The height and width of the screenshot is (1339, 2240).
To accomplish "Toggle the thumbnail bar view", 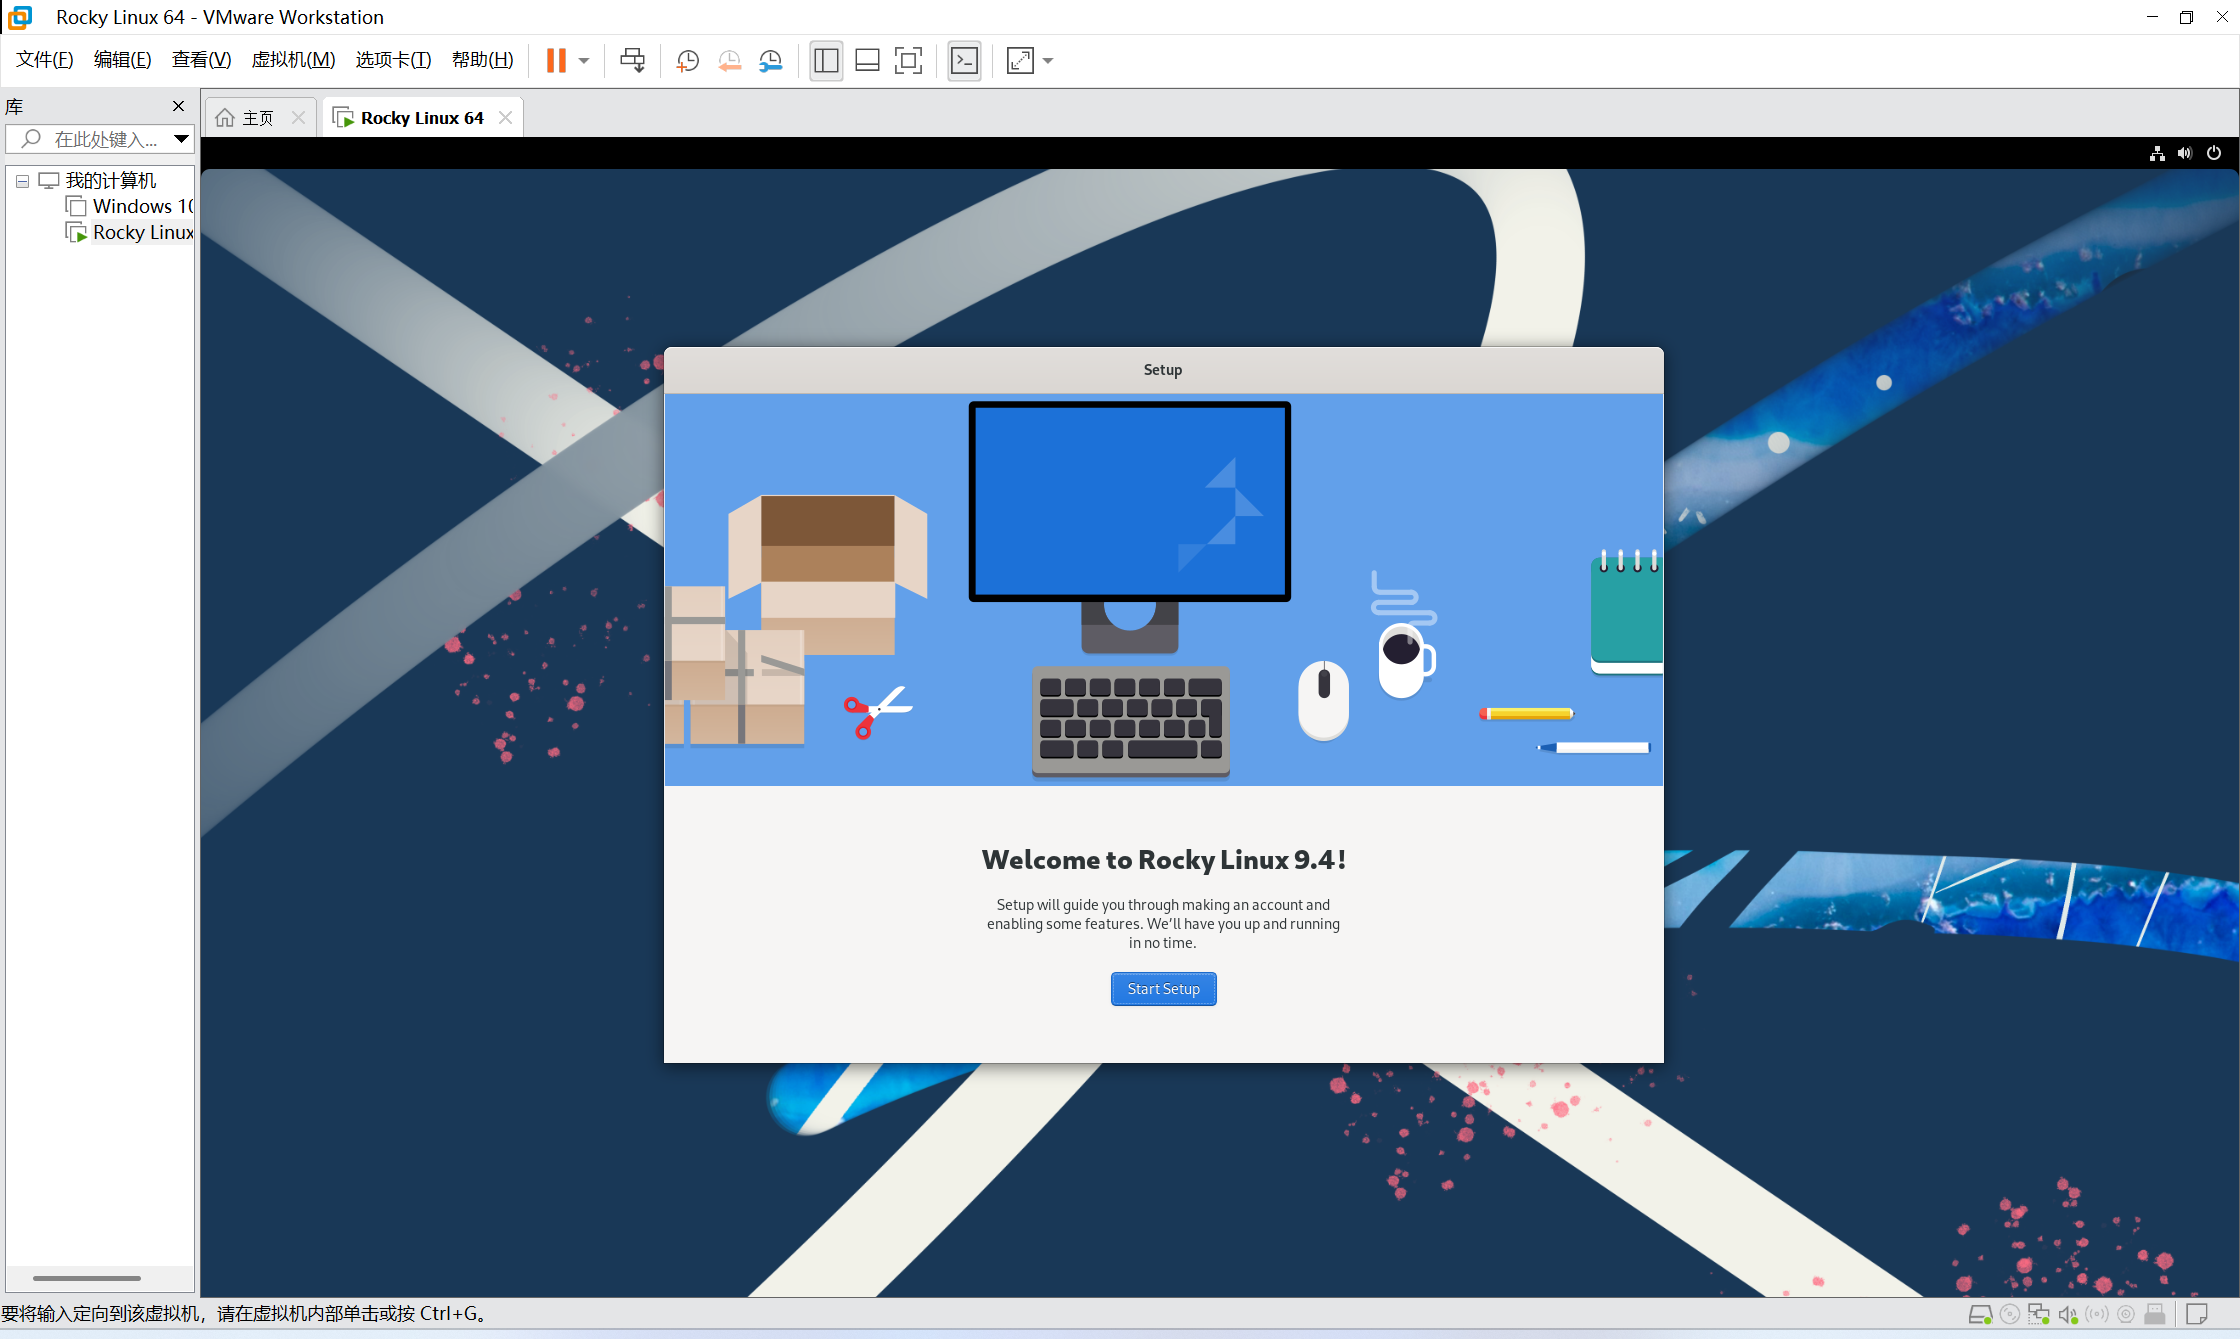I will [867, 61].
